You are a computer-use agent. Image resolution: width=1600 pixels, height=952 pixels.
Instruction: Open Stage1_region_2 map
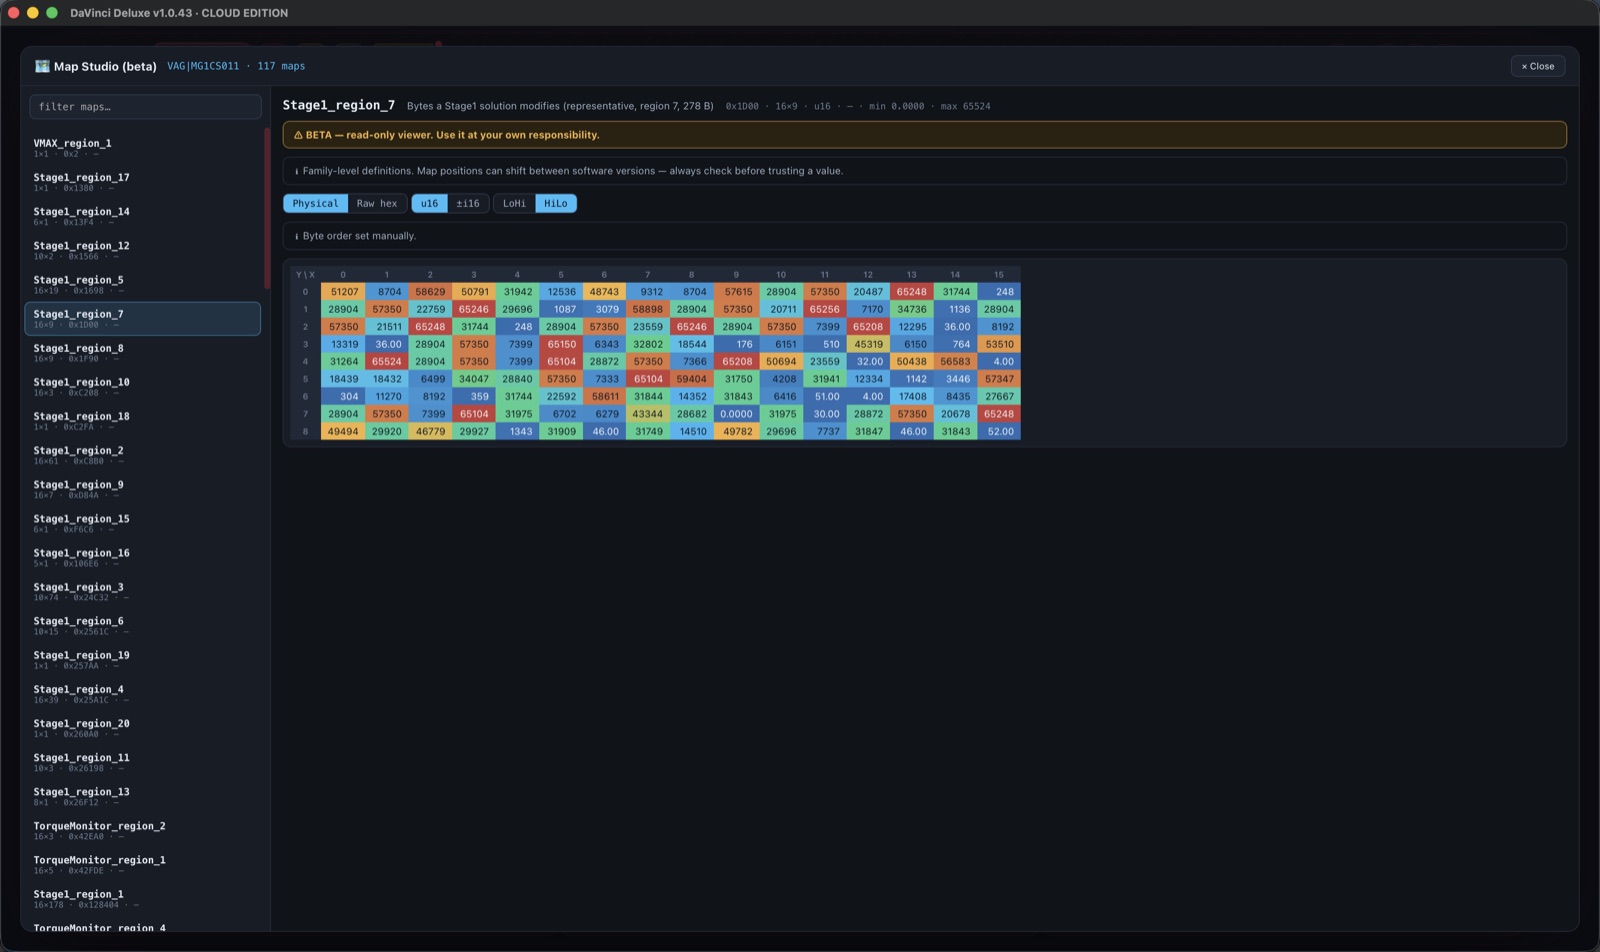pyautogui.click(x=142, y=455)
